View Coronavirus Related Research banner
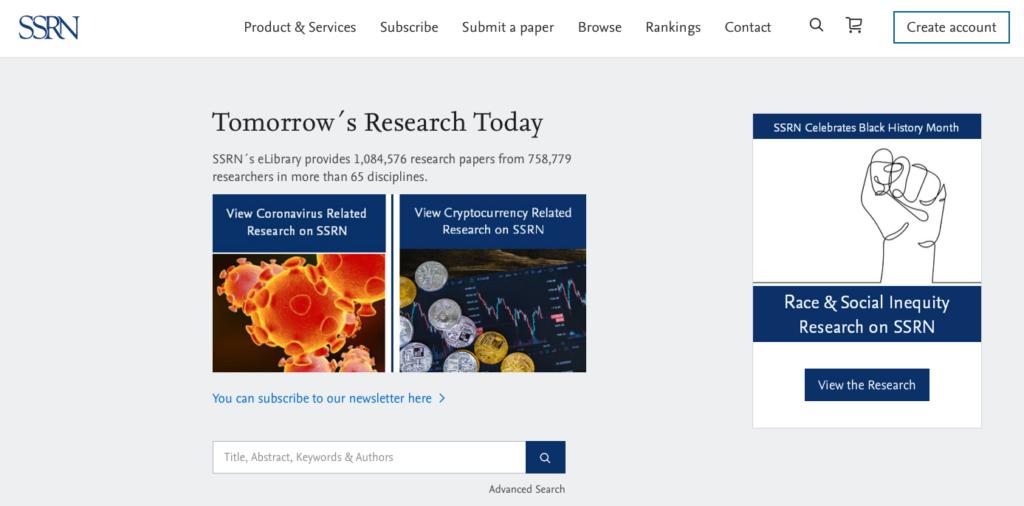This screenshot has width=1024, height=506. (299, 223)
